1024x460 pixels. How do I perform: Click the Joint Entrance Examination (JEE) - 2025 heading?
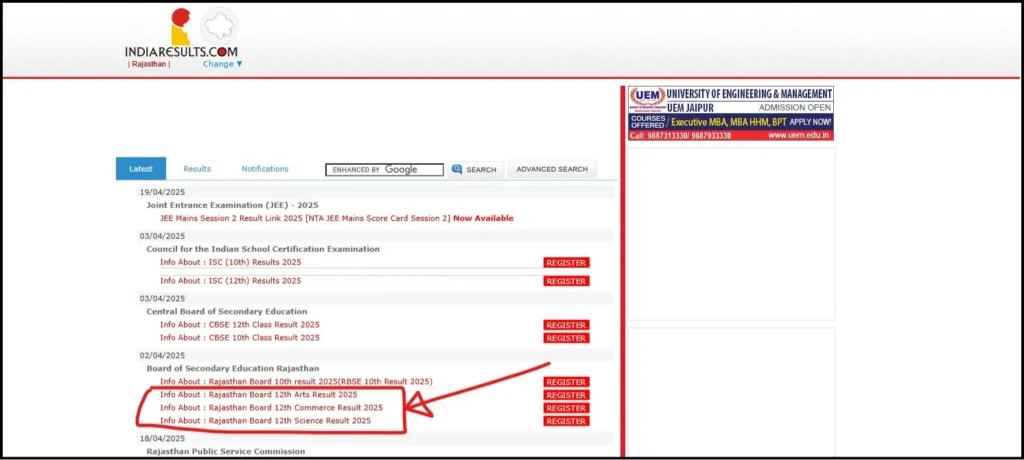[x=232, y=205]
